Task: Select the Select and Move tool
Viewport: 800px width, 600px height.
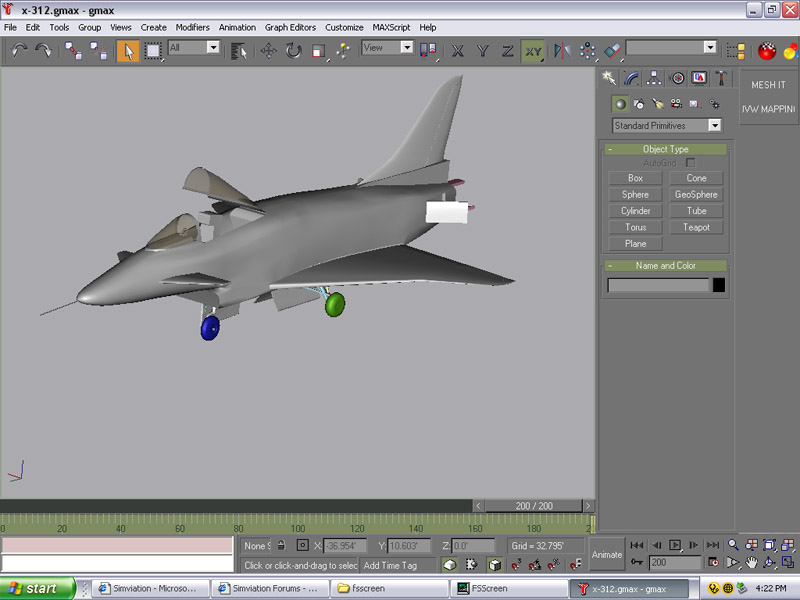Action: tap(269, 49)
